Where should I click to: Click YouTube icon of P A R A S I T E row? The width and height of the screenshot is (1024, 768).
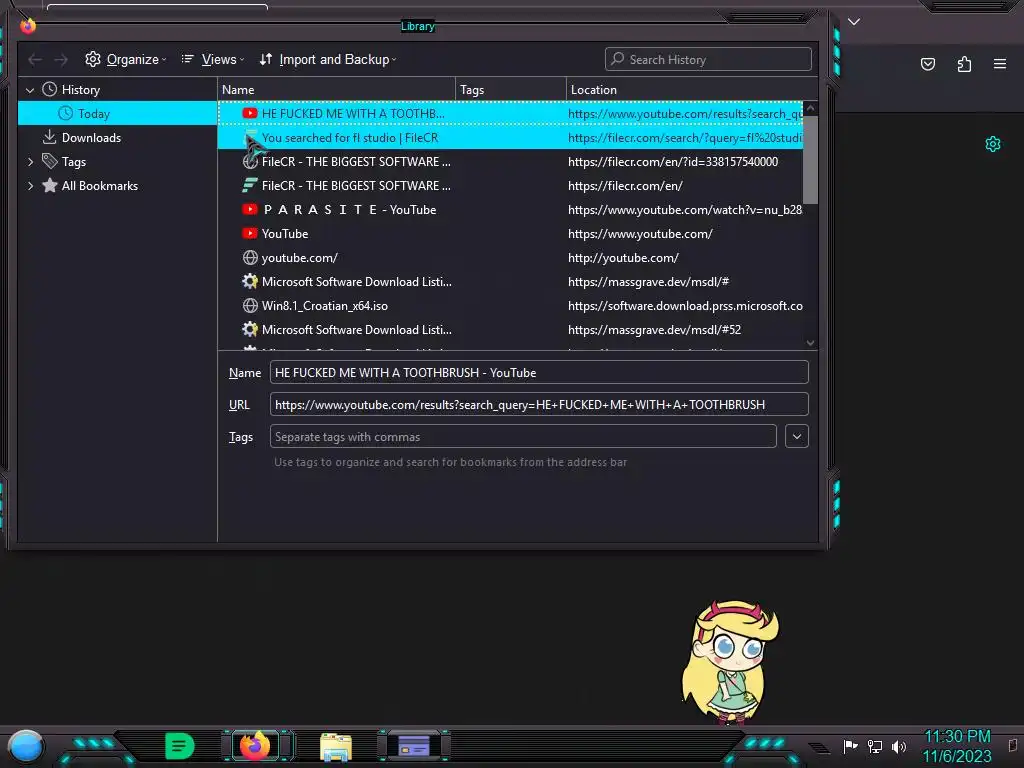click(249, 210)
